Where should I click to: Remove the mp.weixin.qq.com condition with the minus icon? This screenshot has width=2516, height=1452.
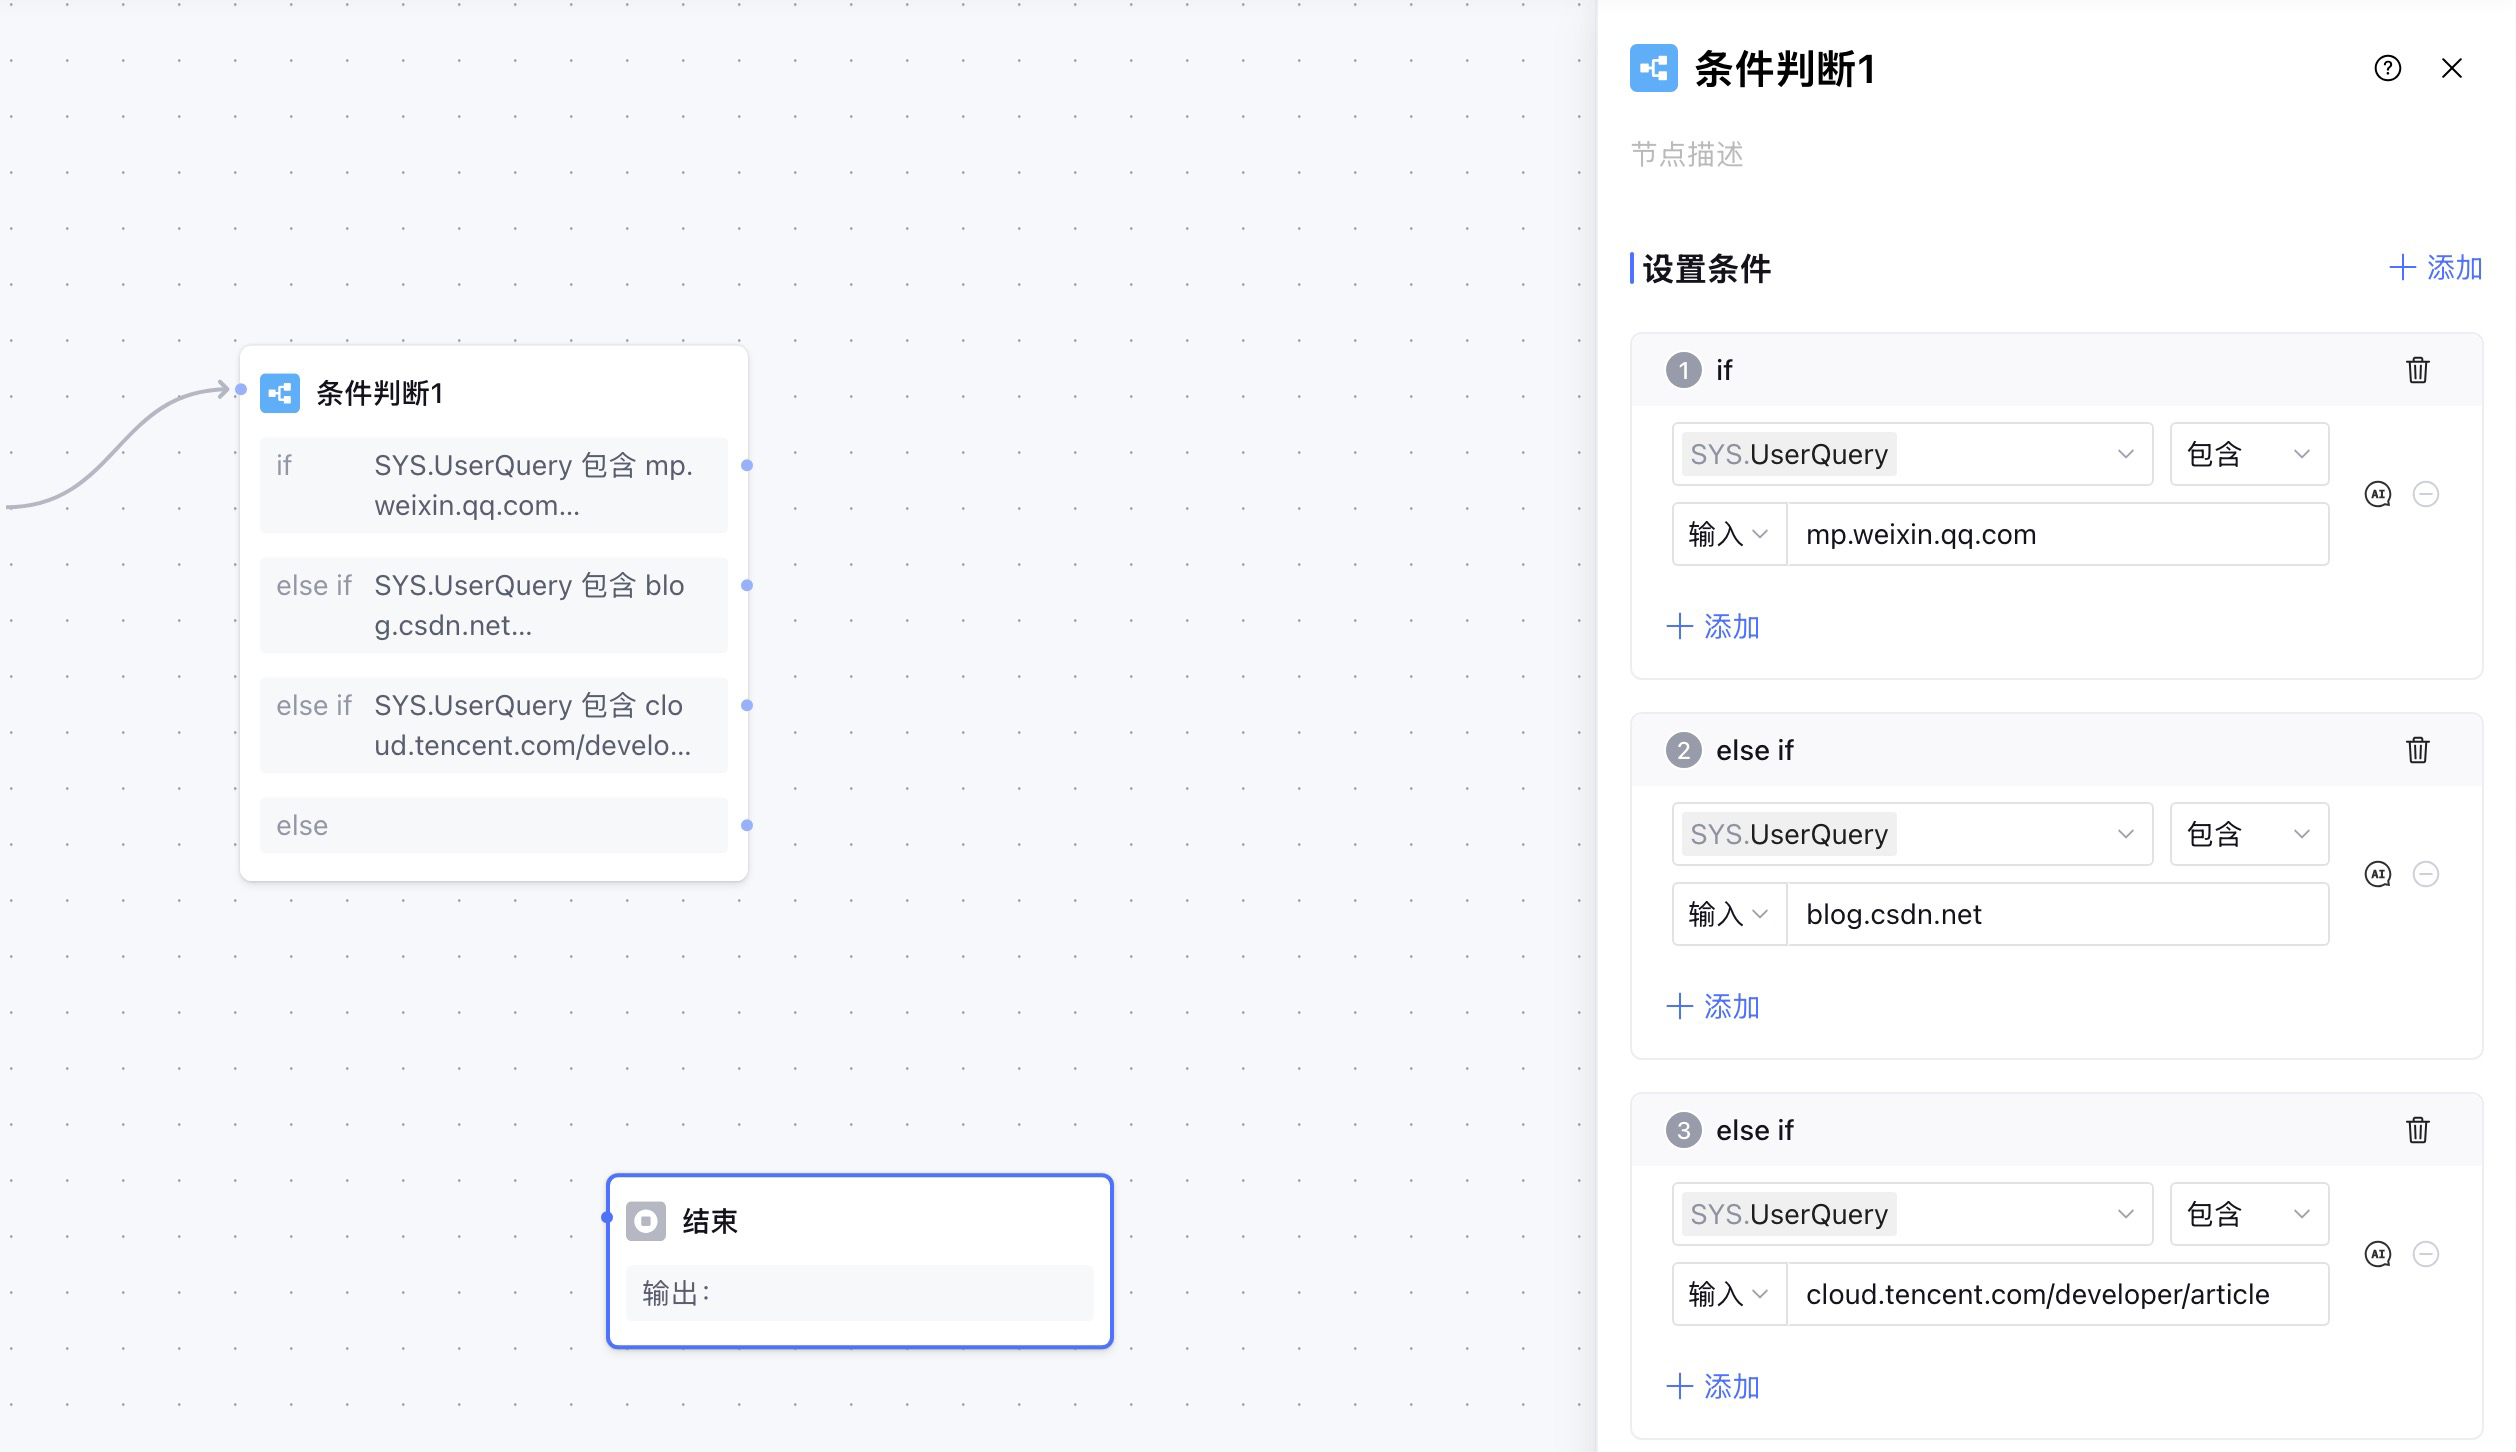2425,494
